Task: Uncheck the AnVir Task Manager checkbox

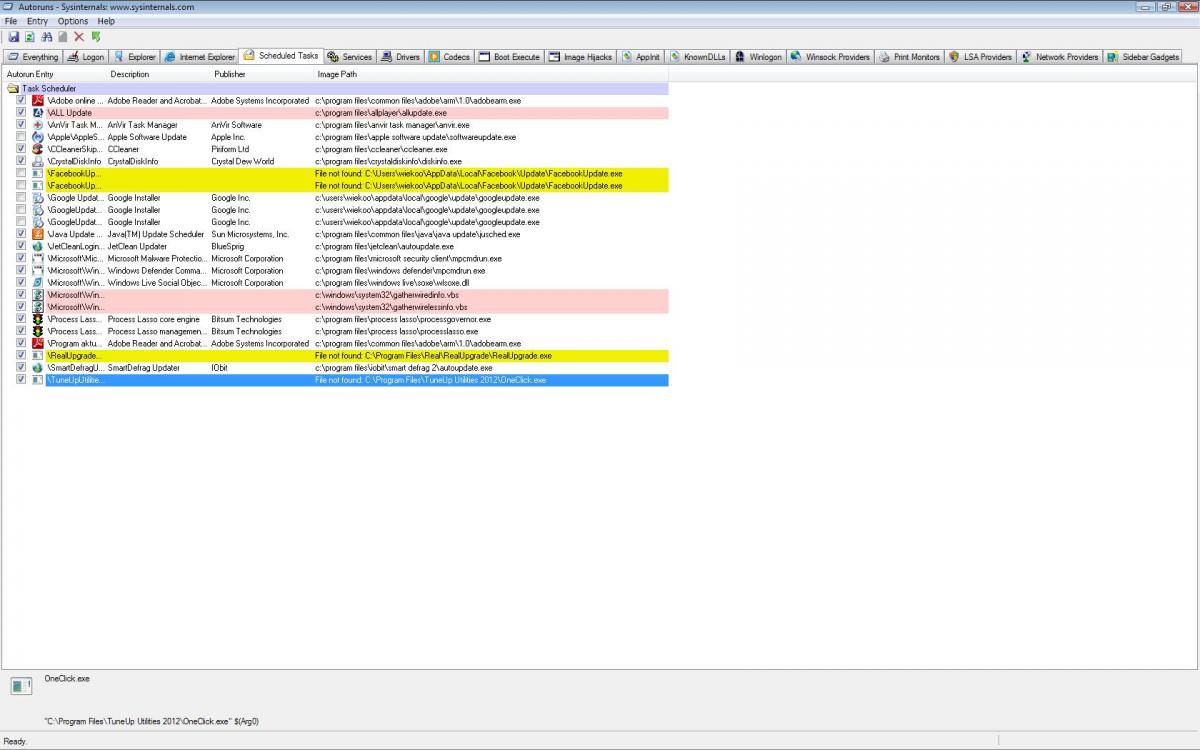Action: point(22,125)
